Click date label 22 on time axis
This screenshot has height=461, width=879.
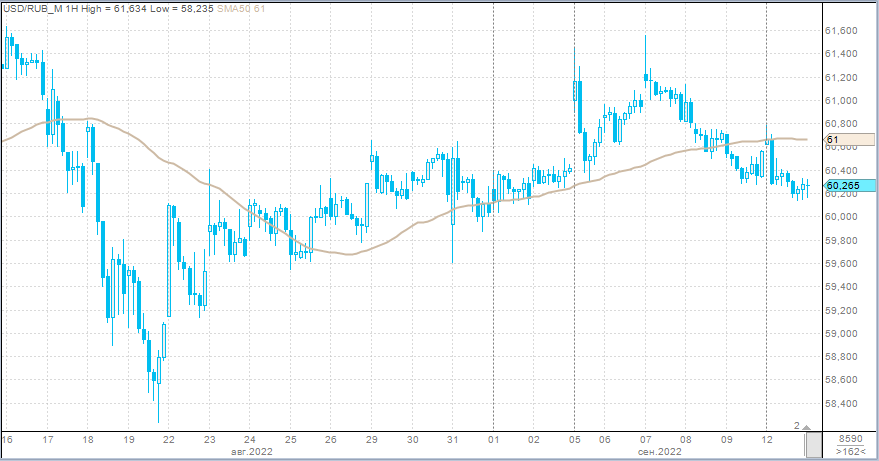(x=169, y=440)
